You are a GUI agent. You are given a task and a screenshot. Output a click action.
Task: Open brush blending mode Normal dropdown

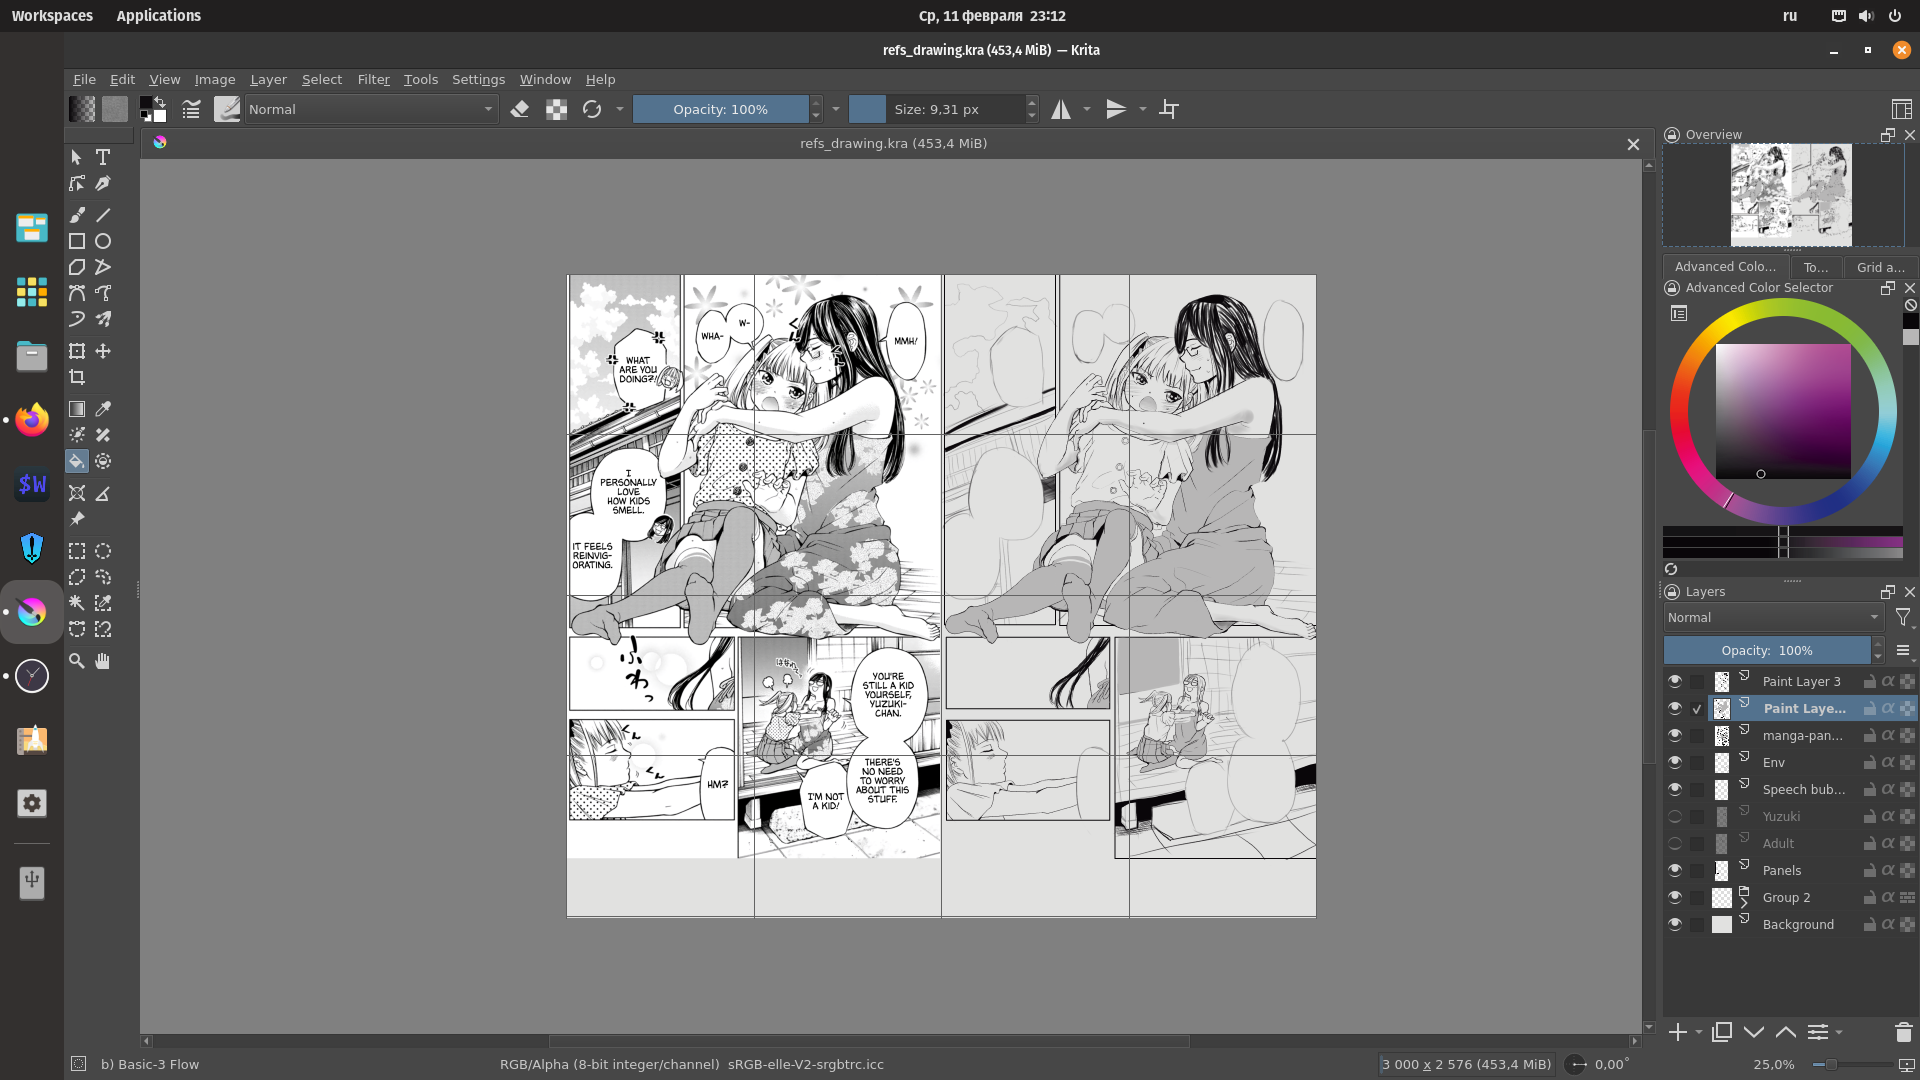click(371, 109)
